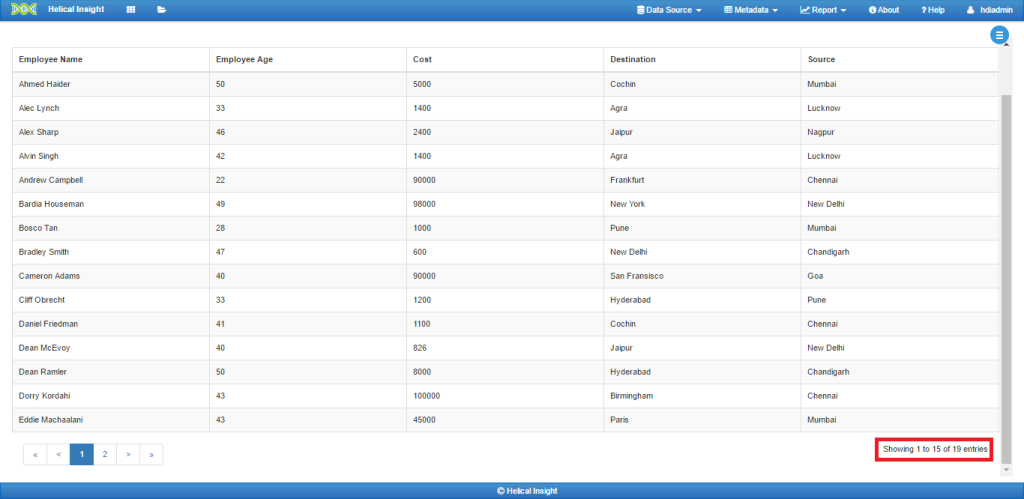The height and width of the screenshot is (499, 1024).
Task: Go to first page with « button
Action: tap(35, 455)
